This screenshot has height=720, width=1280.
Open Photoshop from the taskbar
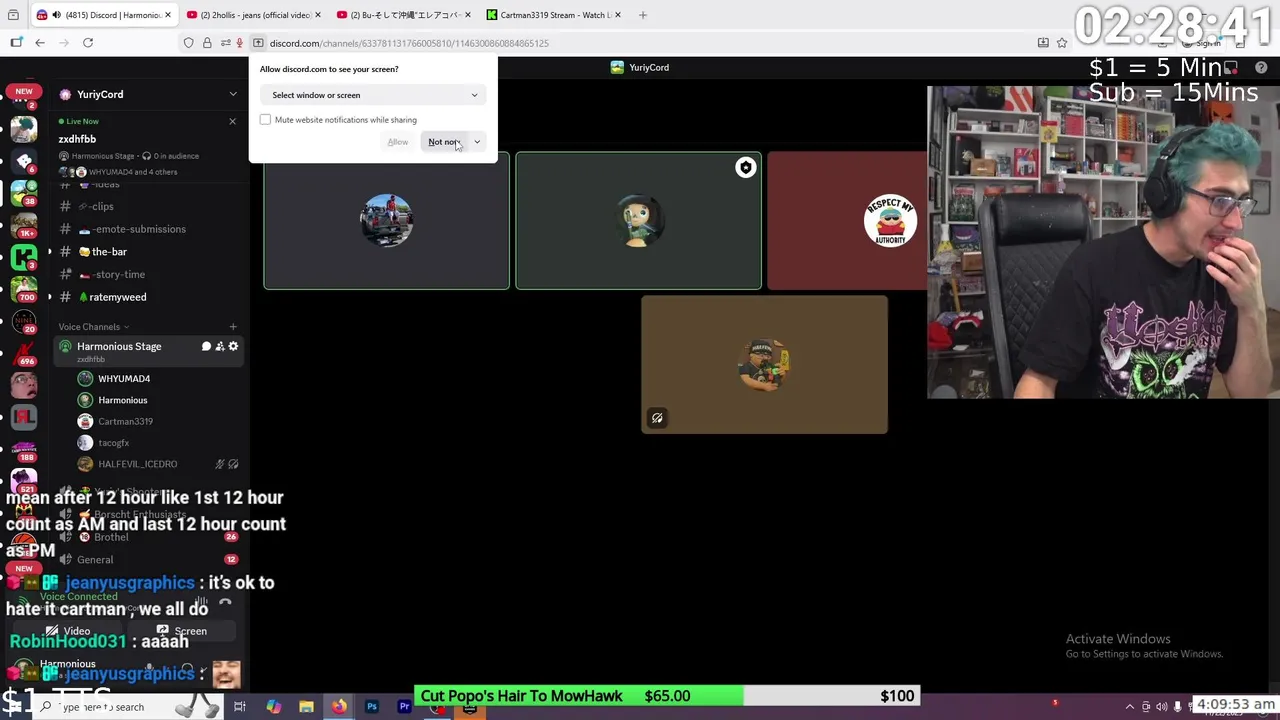(372, 707)
